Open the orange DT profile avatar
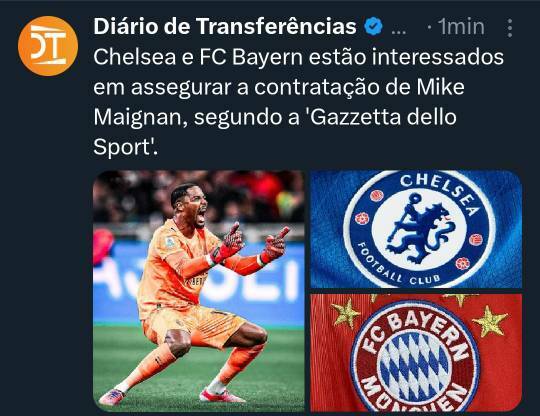540x416 pixels. point(48,46)
